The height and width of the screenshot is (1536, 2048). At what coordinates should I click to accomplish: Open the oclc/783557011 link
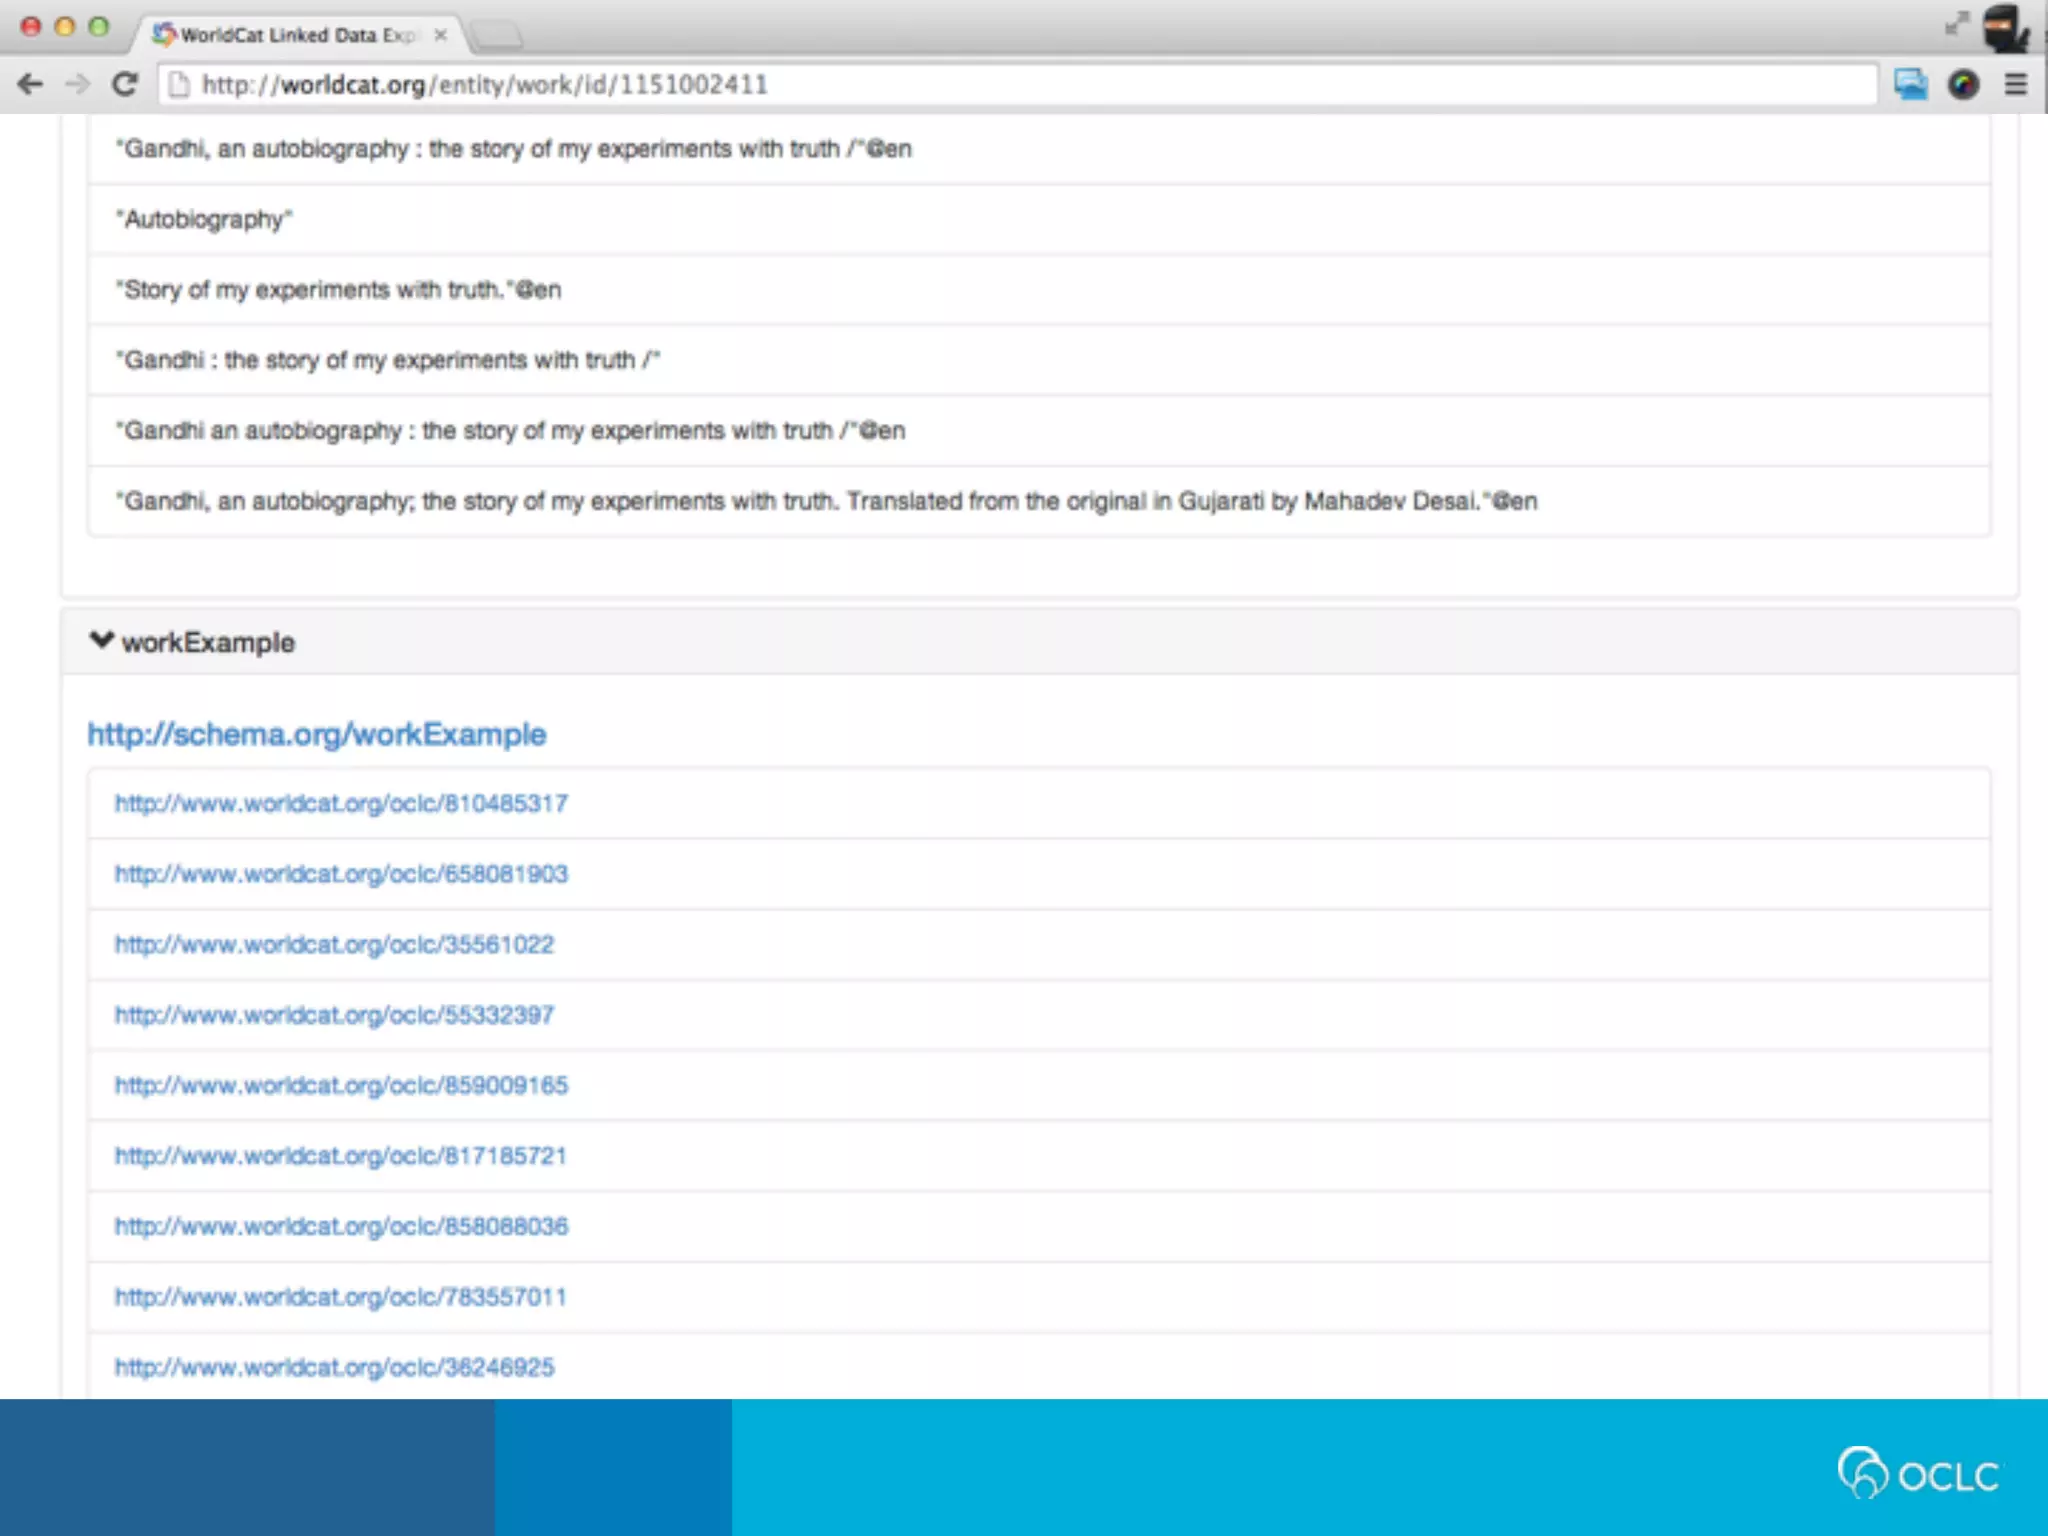(x=340, y=1297)
